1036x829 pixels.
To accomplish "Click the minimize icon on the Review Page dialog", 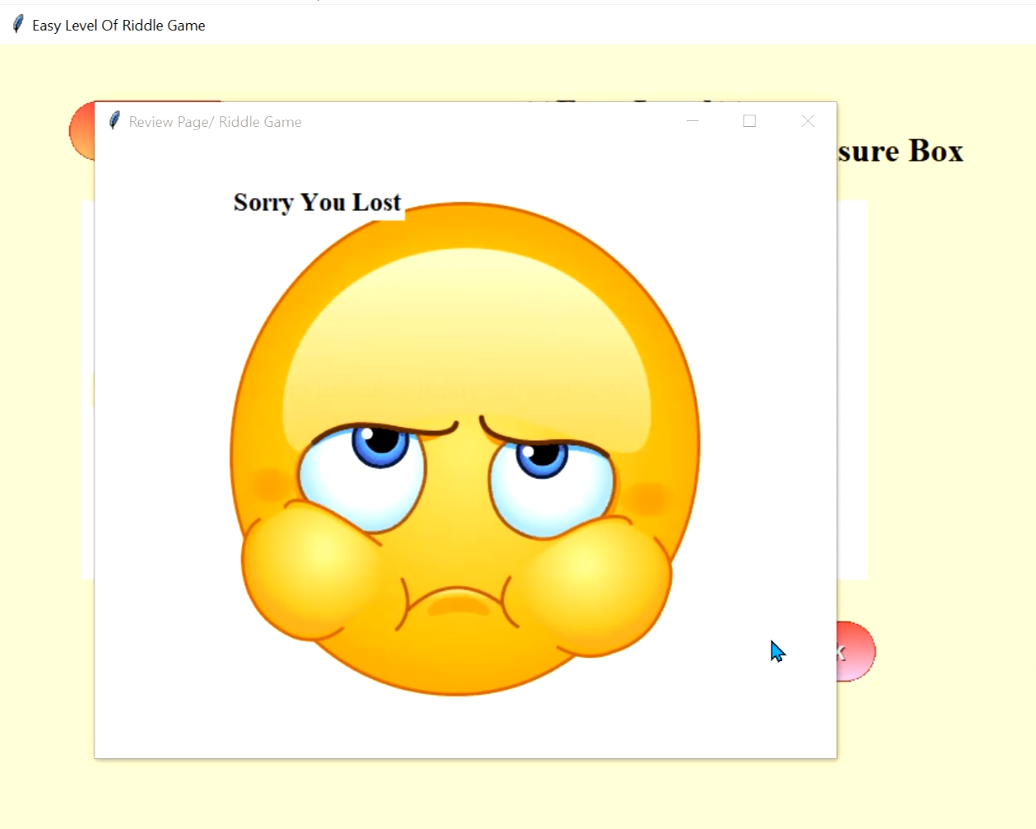I will pos(692,121).
